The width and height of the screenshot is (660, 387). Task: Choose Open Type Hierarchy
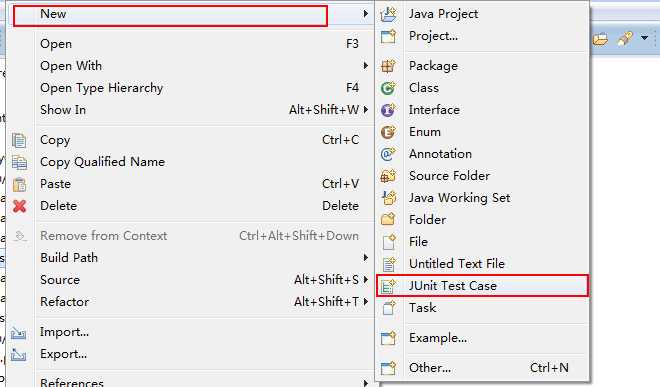coord(101,88)
